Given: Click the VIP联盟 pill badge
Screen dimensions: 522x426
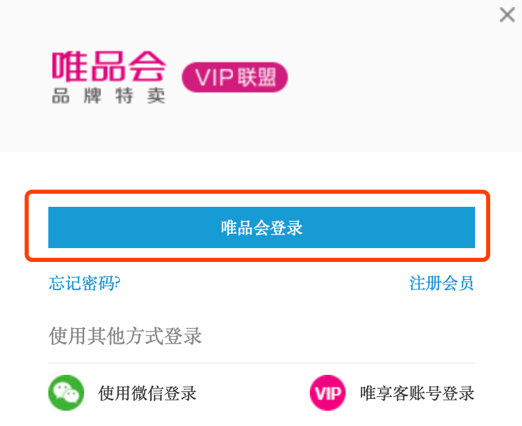Looking at the screenshot, I should [x=235, y=77].
